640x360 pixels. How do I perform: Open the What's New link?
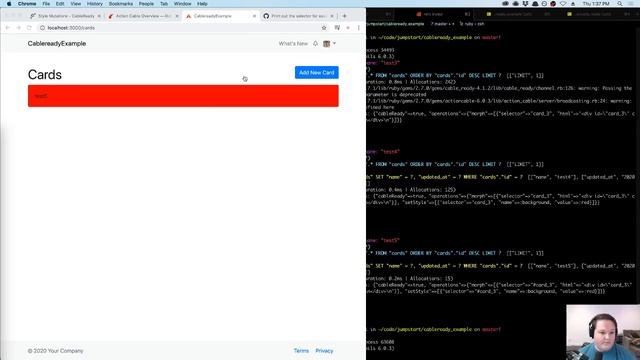click(x=293, y=44)
